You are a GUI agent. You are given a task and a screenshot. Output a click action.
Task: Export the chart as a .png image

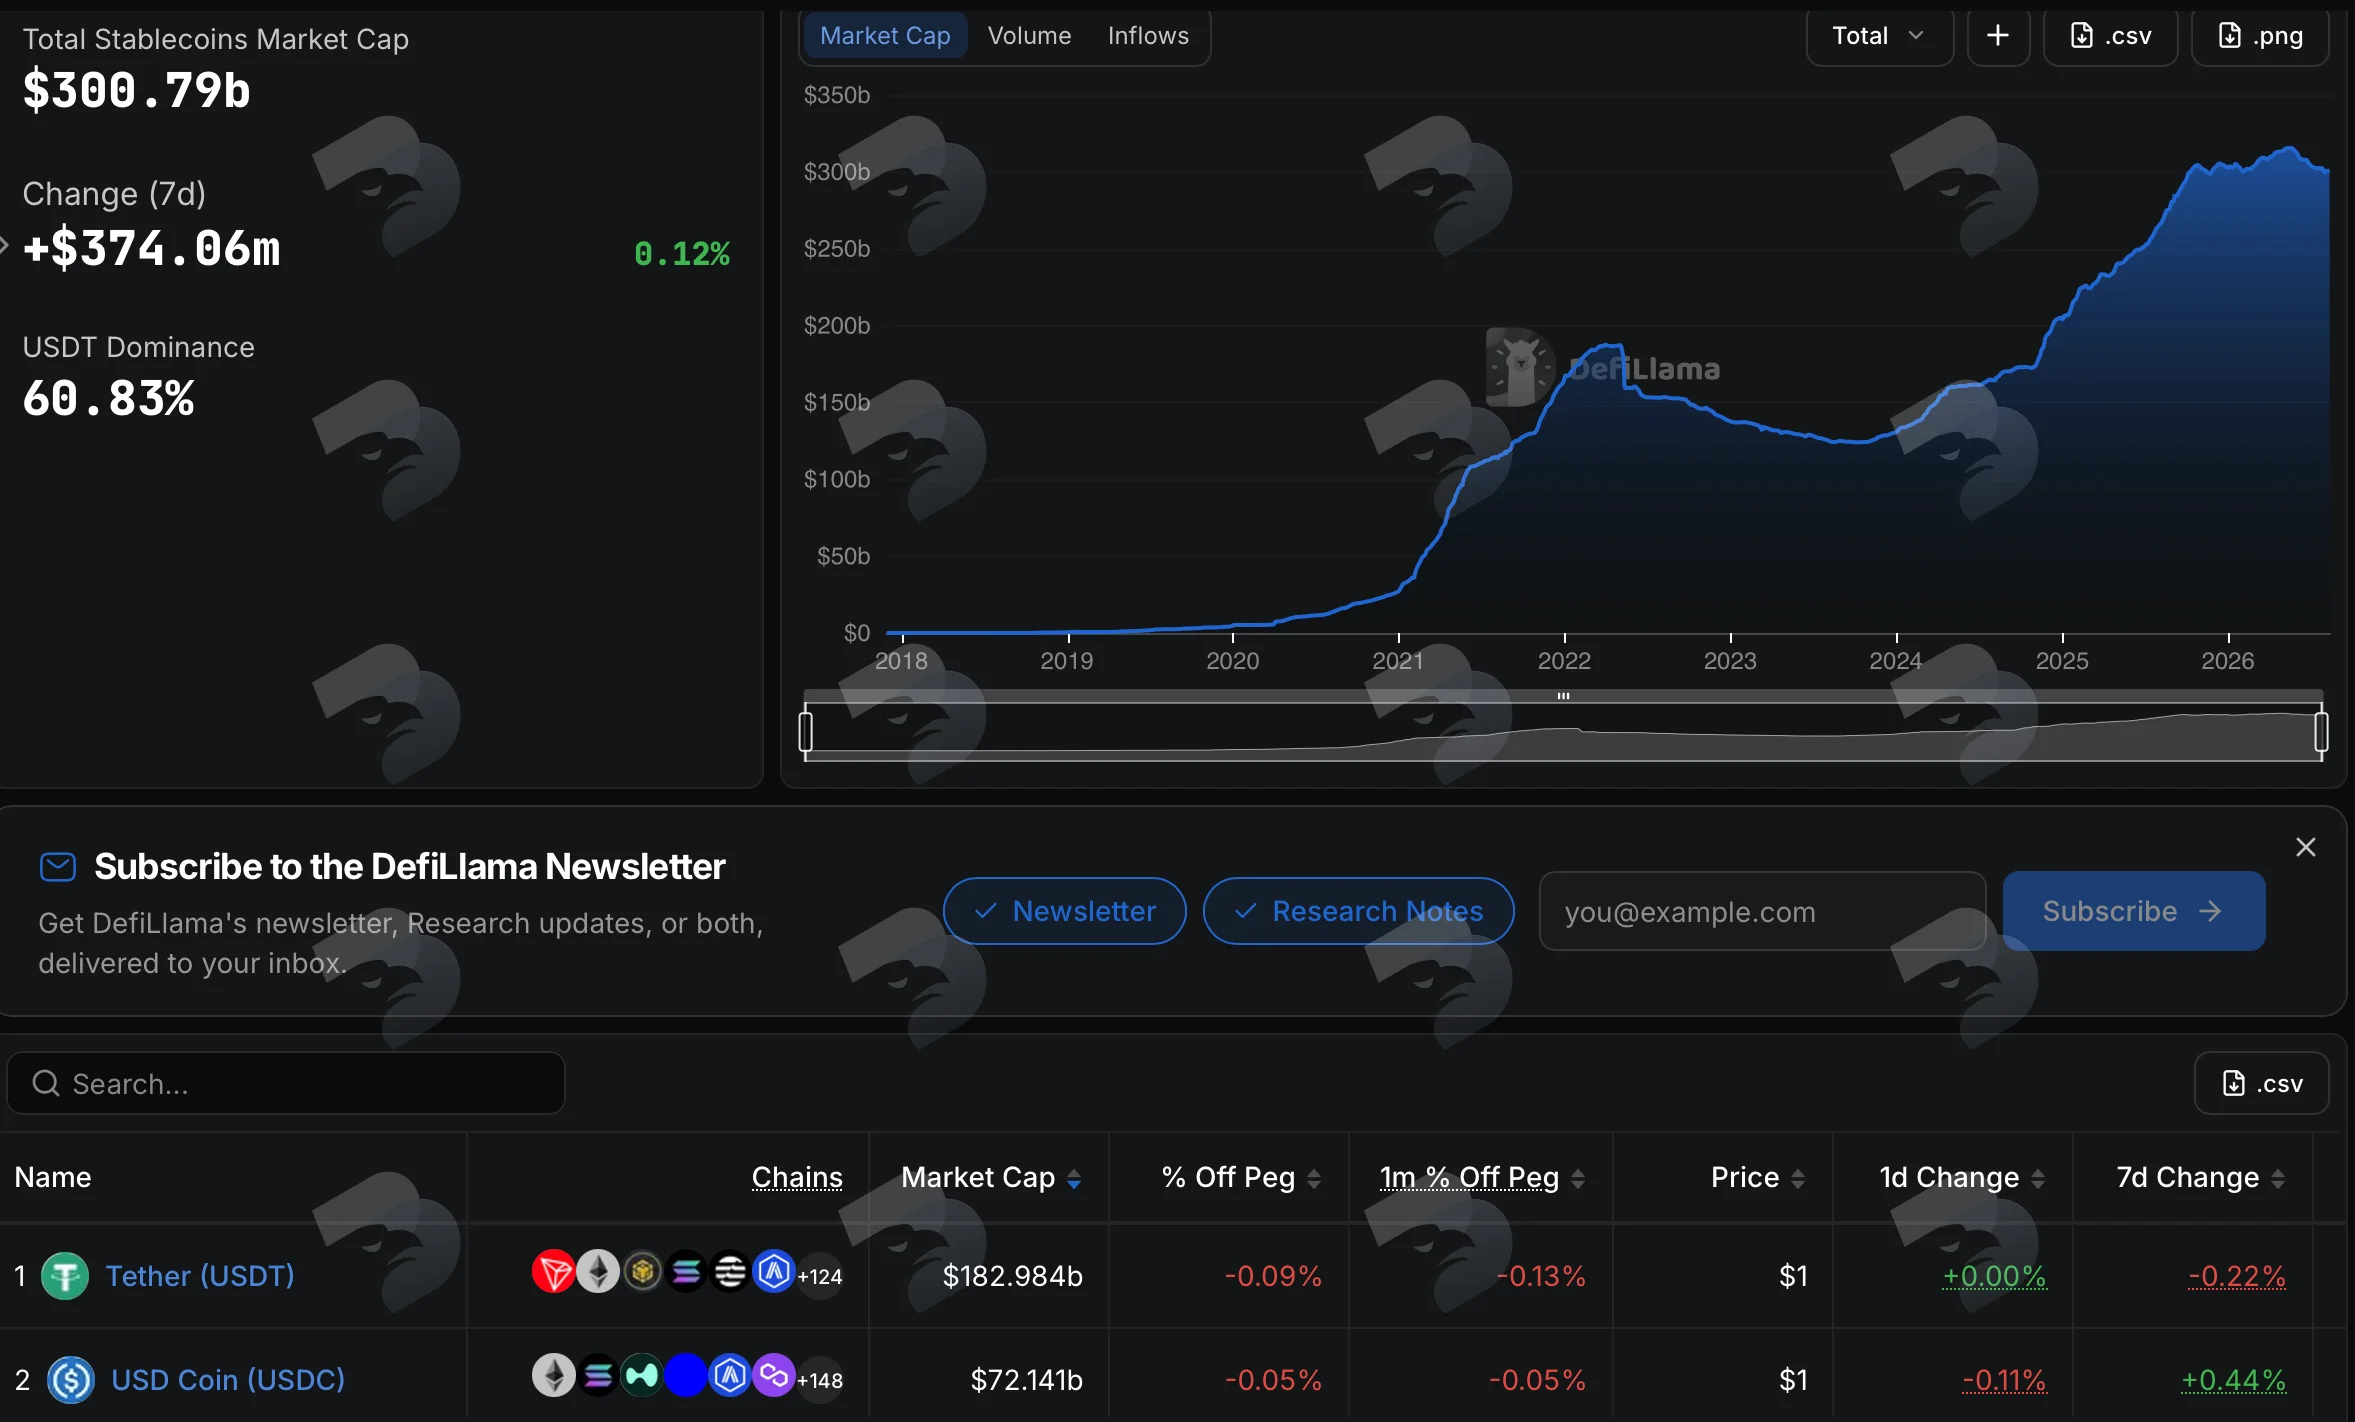pos(2260,36)
